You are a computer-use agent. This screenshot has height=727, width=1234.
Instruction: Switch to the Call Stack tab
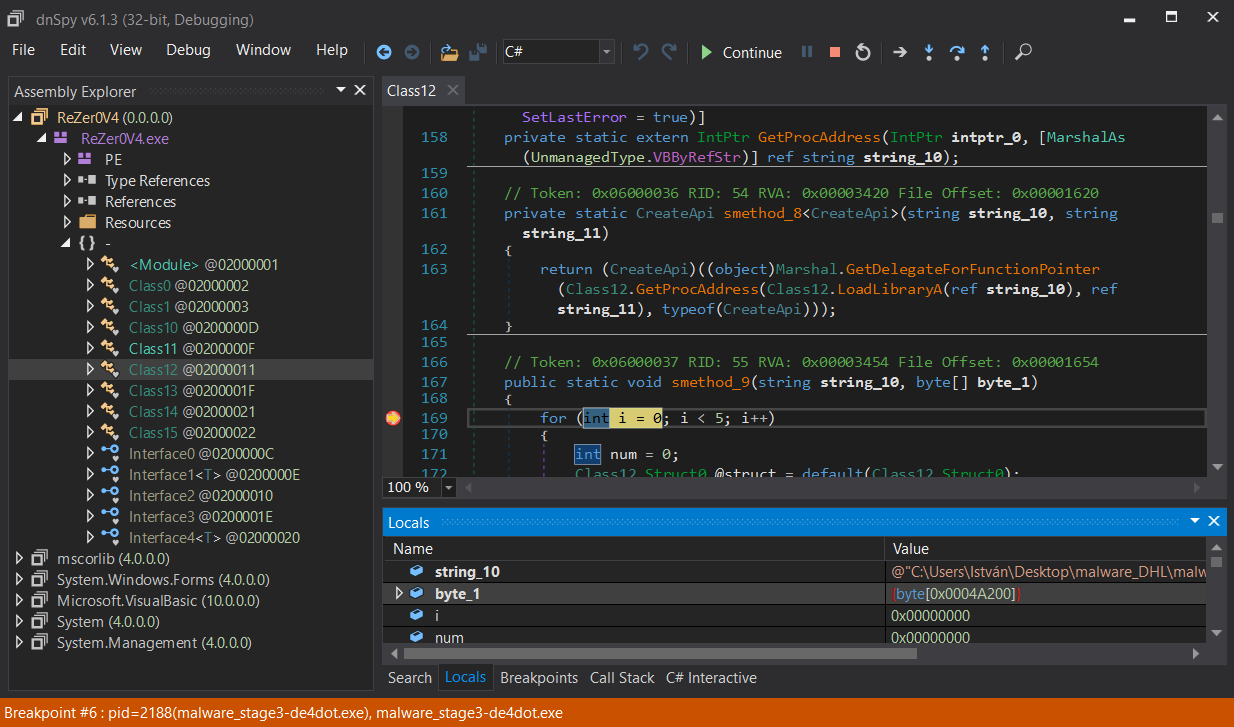pyautogui.click(x=622, y=678)
